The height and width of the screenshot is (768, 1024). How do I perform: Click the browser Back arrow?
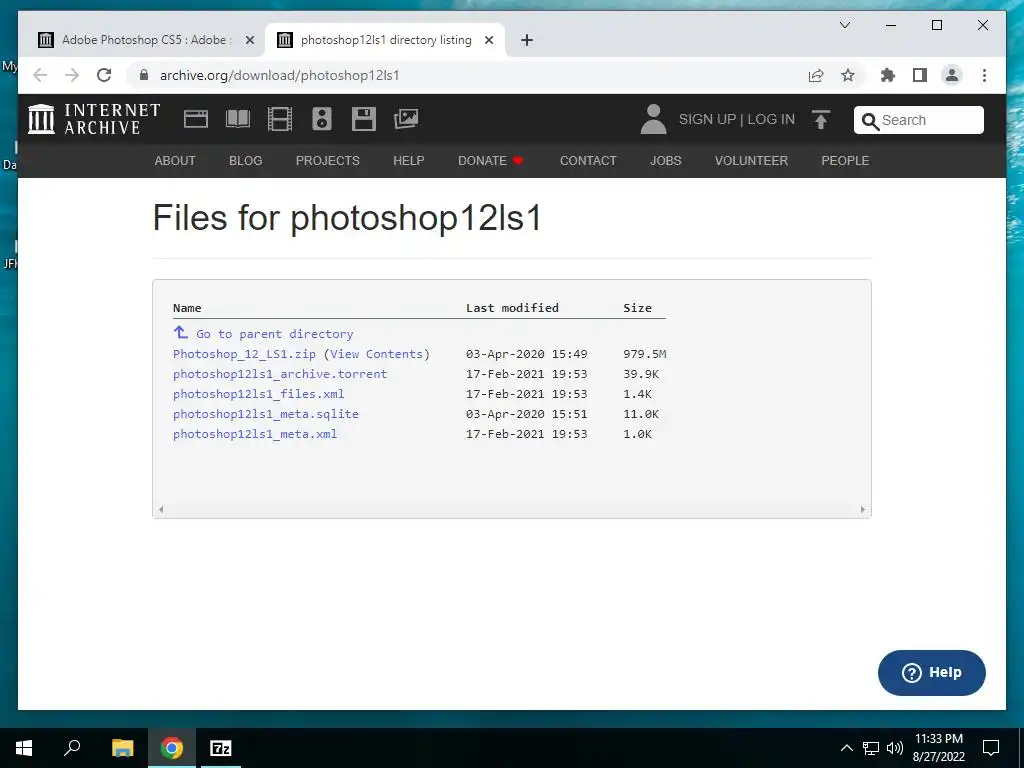40,75
